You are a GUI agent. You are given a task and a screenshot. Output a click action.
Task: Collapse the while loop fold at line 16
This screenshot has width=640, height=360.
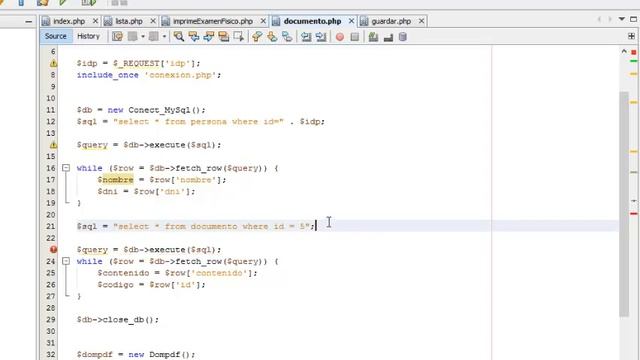point(66,168)
